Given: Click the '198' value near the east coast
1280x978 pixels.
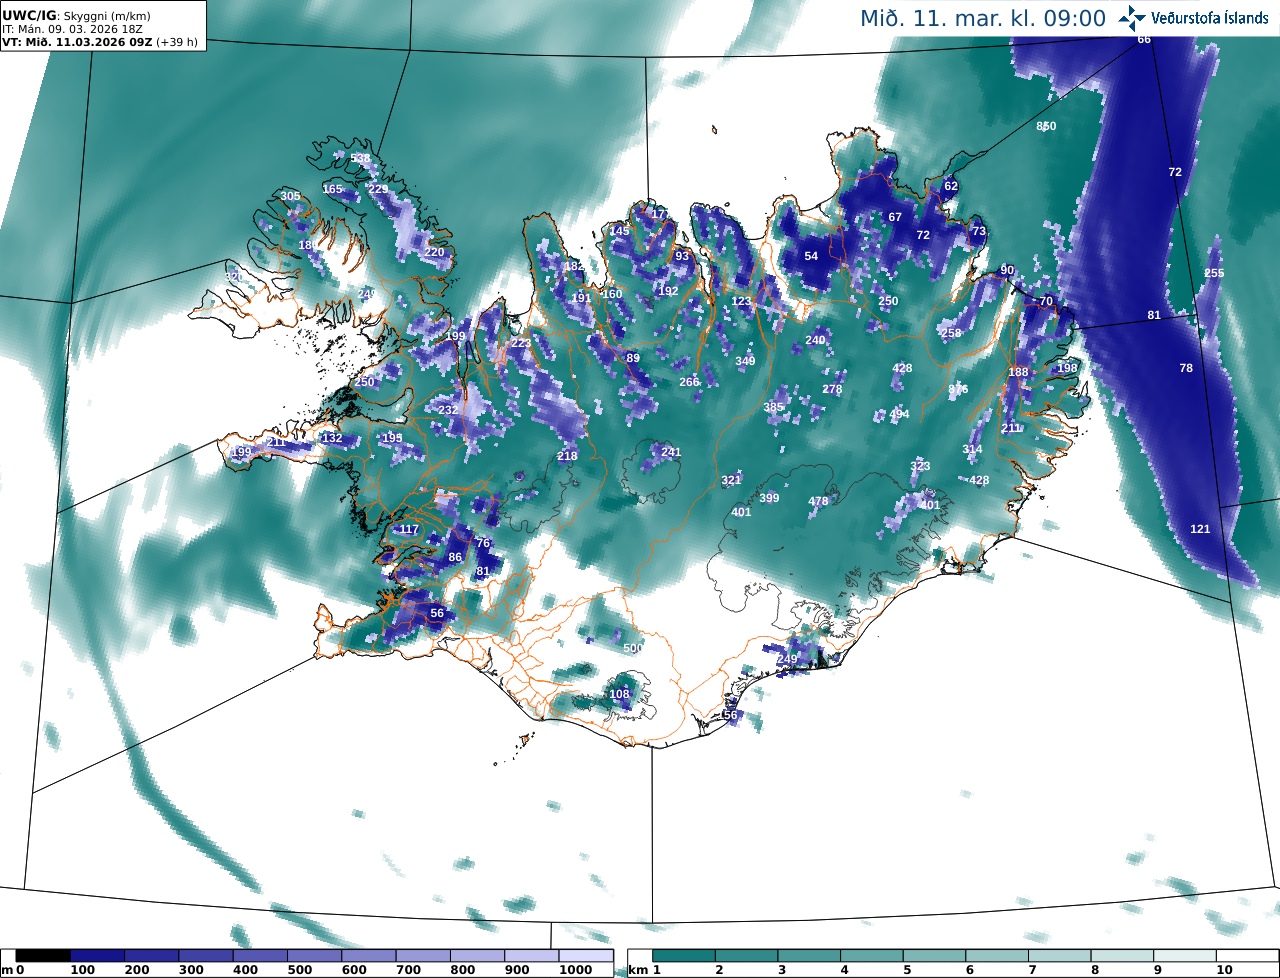Looking at the screenshot, I should (x=1067, y=368).
